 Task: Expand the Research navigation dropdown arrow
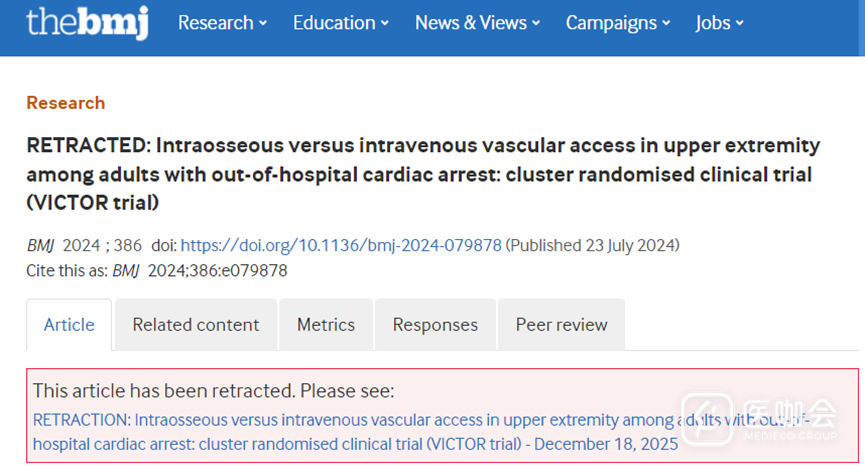coord(263,23)
